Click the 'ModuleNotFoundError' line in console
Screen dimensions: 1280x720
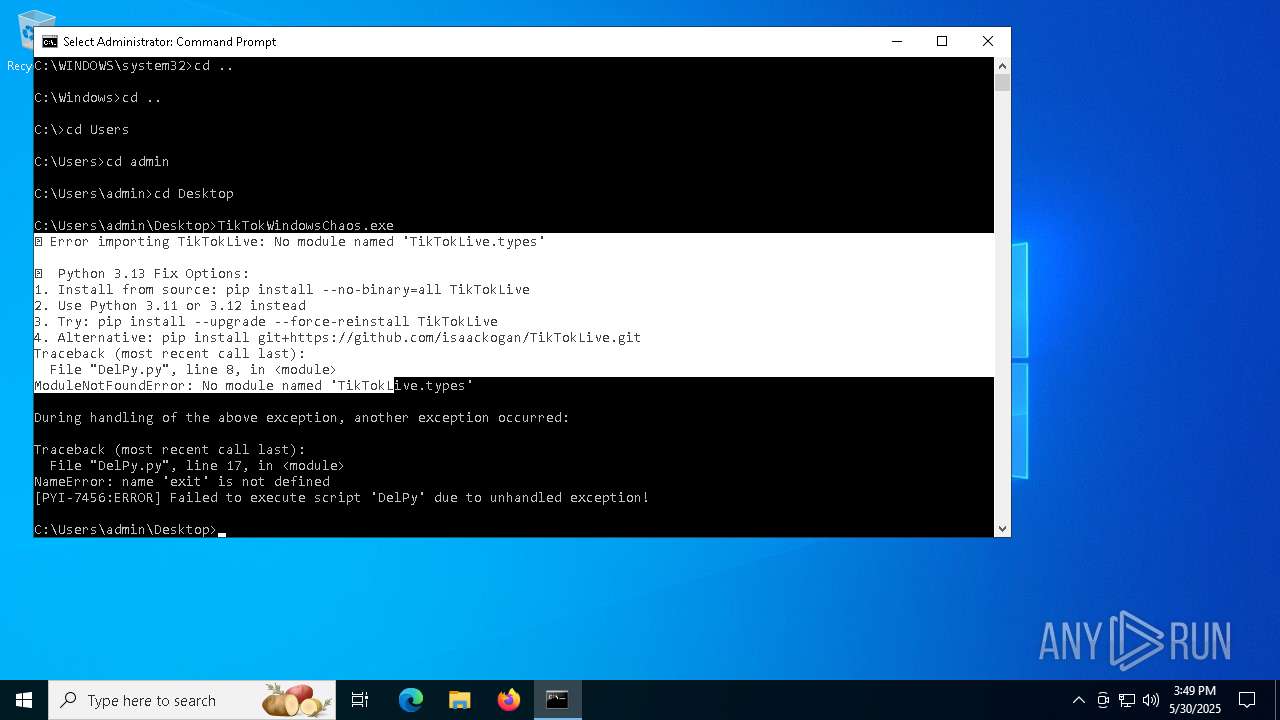[x=253, y=385]
